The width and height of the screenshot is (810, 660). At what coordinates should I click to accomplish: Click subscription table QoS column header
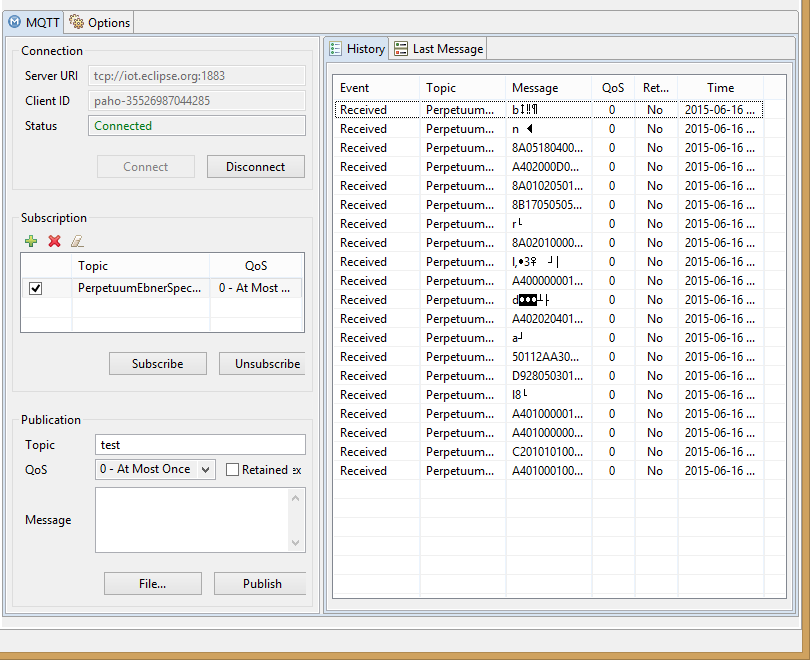(256, 266)
